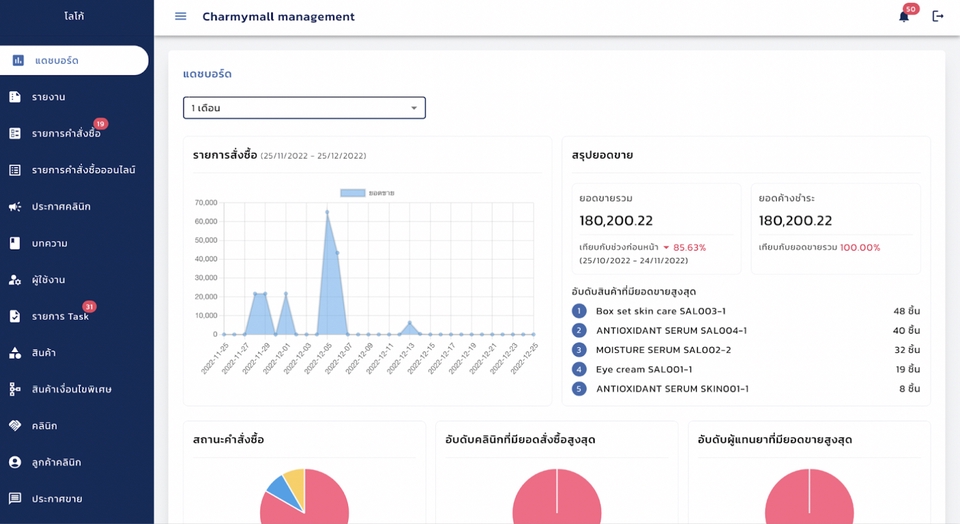Click the 19 badge on รายการคำสั่งซื้อ
Screen dimensions: 960x524
[100, 124]
